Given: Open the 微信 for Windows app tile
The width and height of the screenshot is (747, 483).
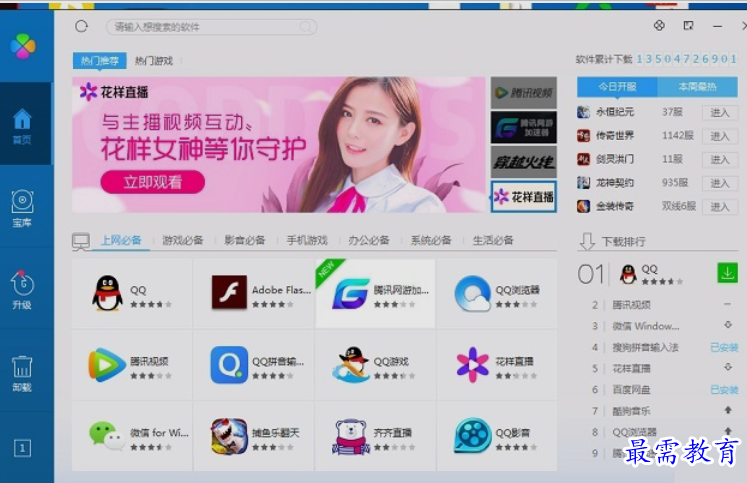Looking at the screenshot, I should point(132,436).
